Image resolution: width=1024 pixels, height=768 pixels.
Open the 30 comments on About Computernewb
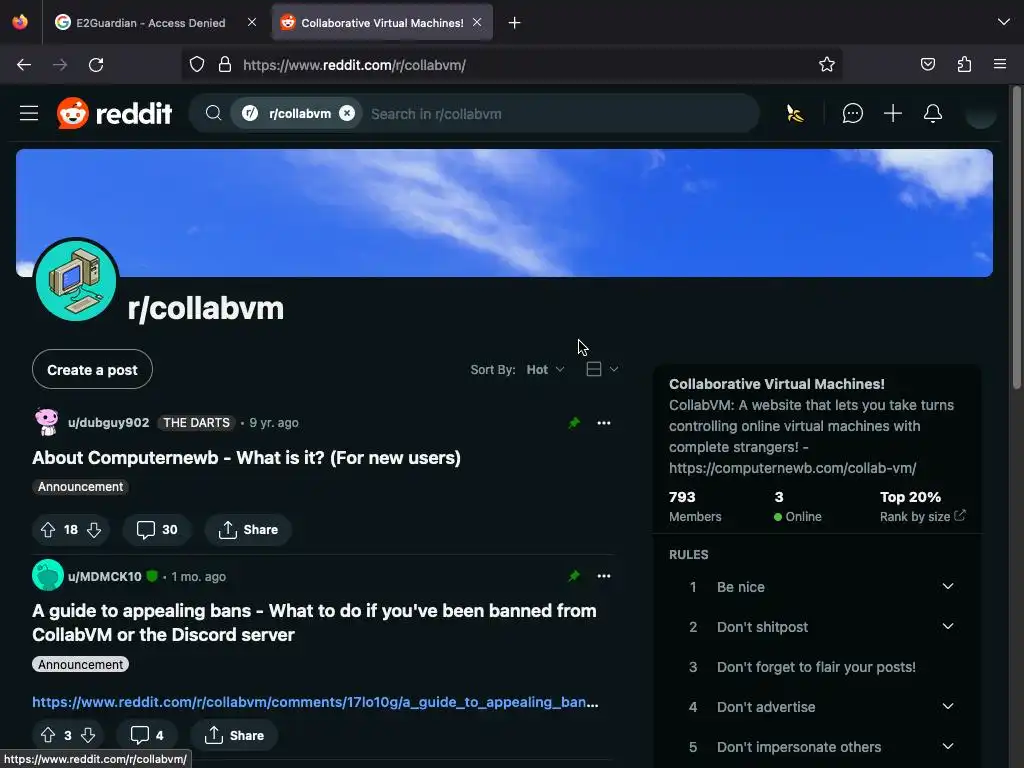[x=157, y=530]
